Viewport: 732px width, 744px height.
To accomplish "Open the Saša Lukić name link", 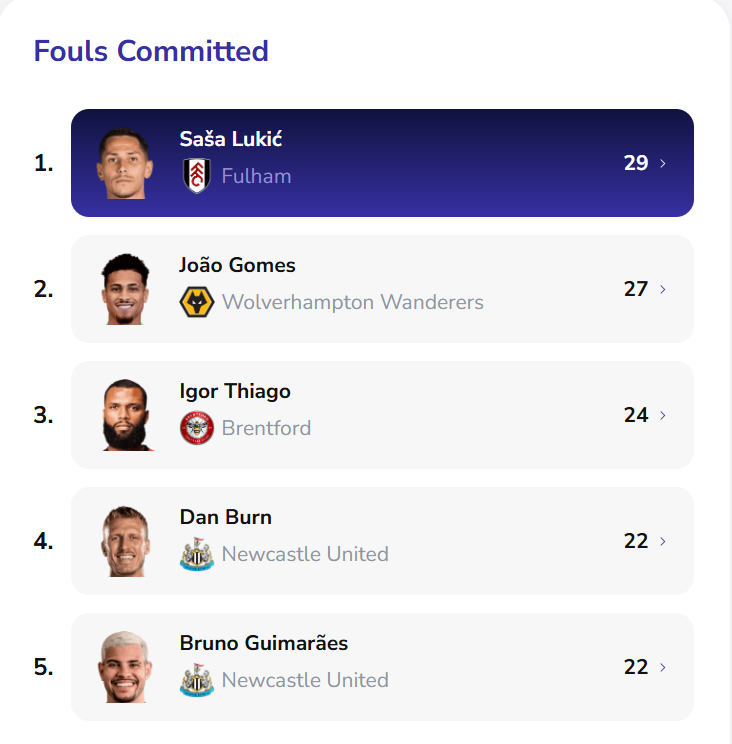I will pyautogui.click(x=231, y=139).
